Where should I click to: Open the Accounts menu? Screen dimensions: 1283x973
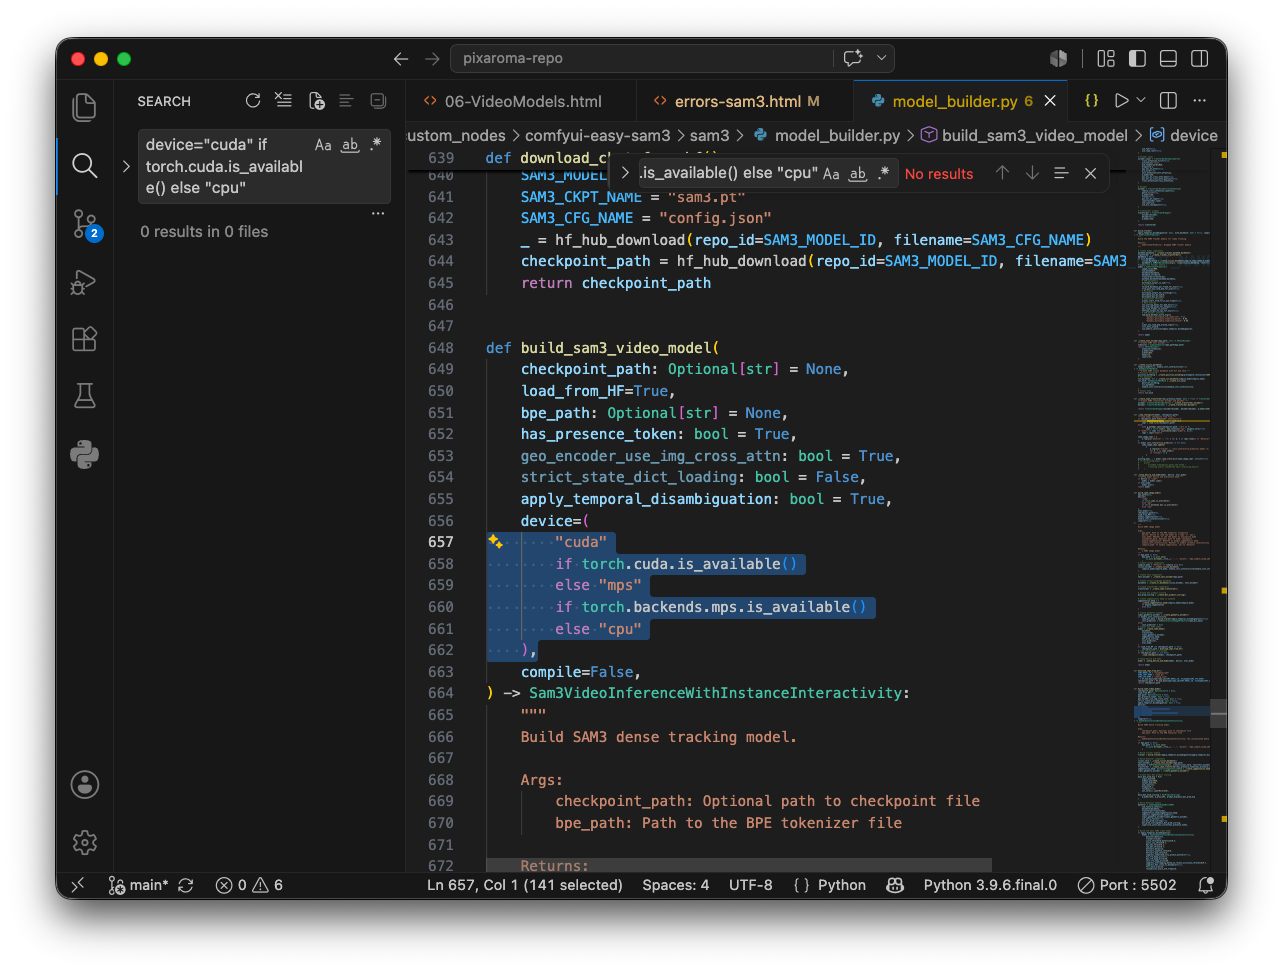[85, 785]
